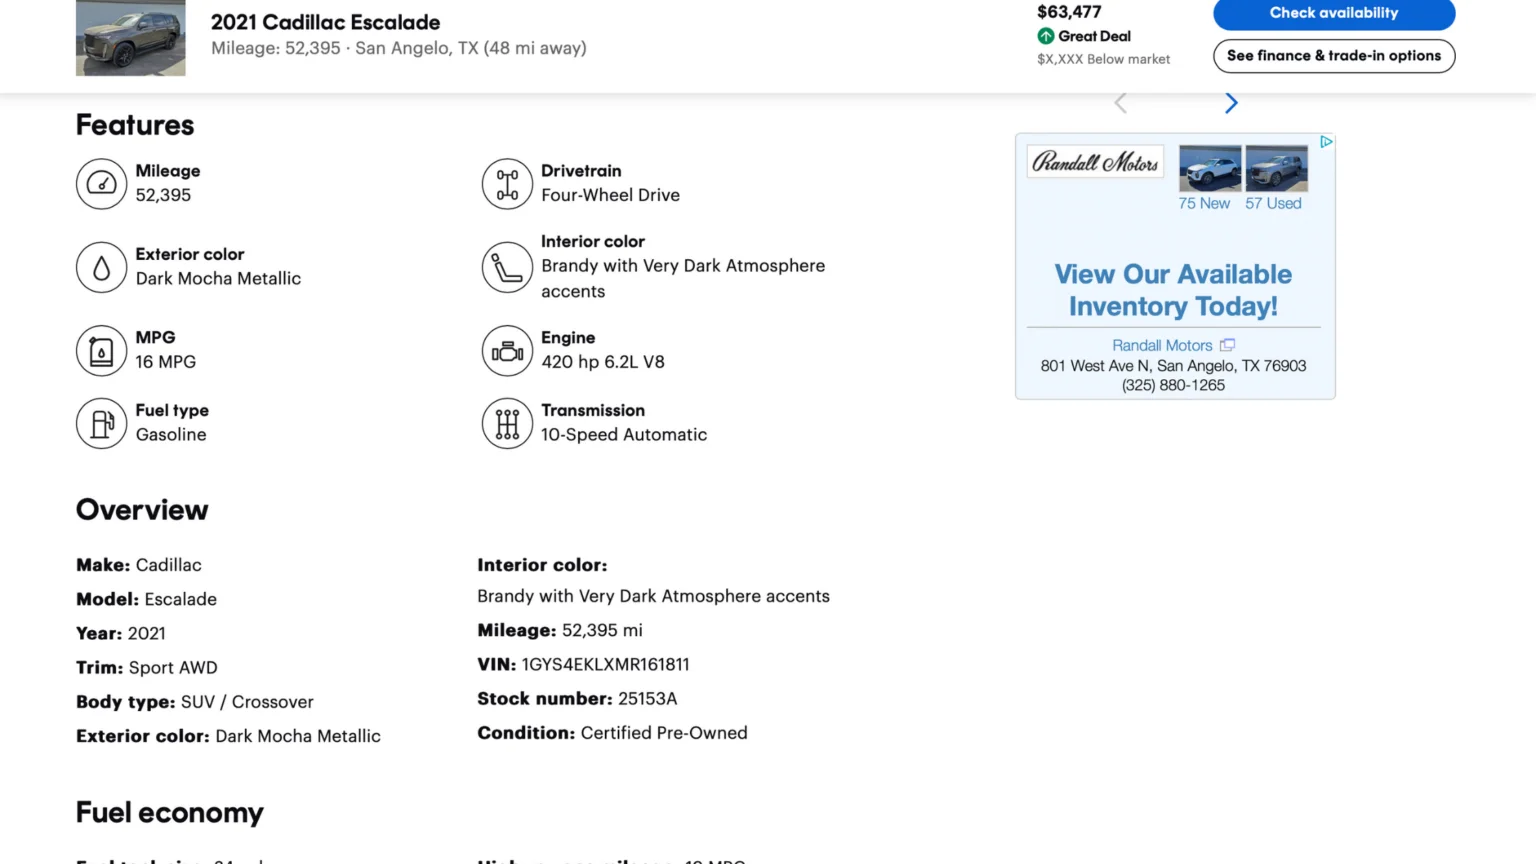
Task: Open See finance & trade-in options
Action: coord(1334,56)
